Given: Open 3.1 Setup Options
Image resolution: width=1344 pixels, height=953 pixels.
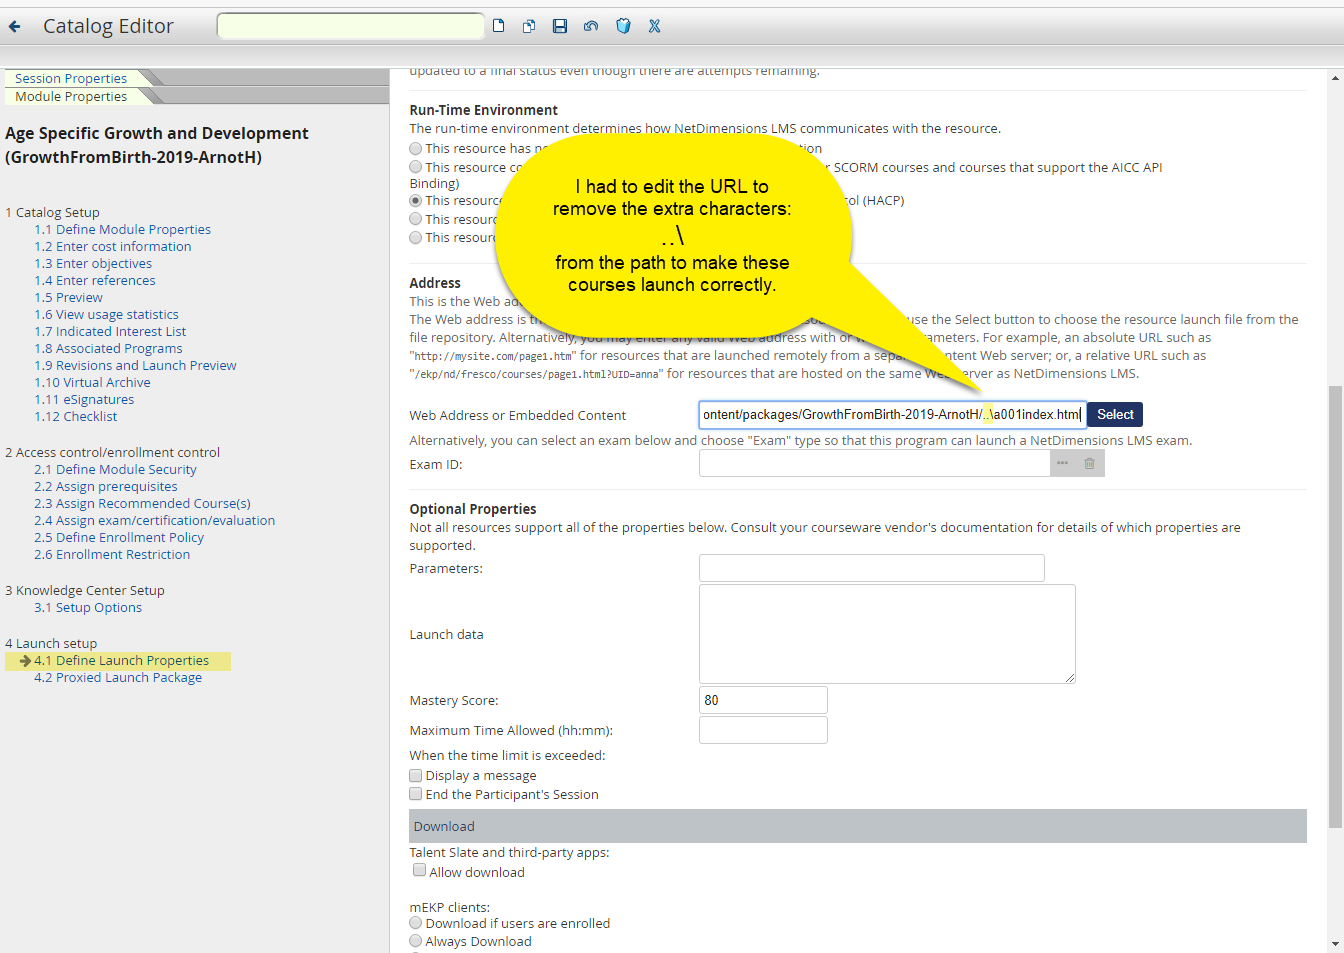Looking at the screenshot, I should (x=88, y=607).
